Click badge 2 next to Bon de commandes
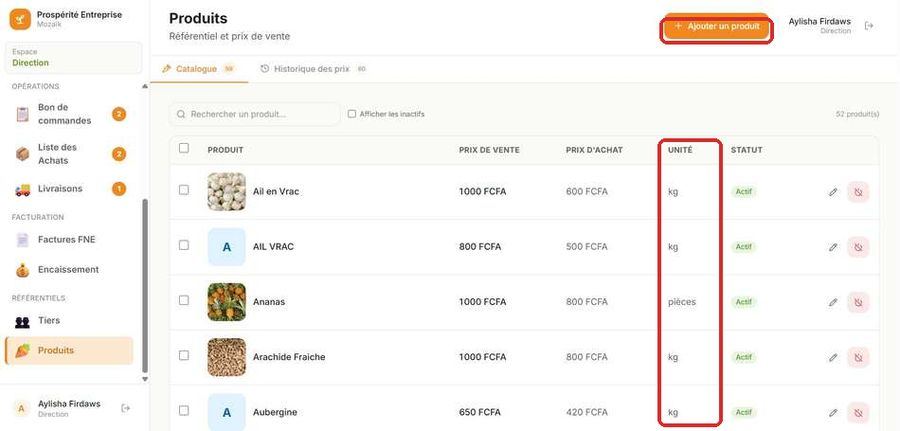Image resolution: width=900 pixels, height=431 pixels. (119, 114)
